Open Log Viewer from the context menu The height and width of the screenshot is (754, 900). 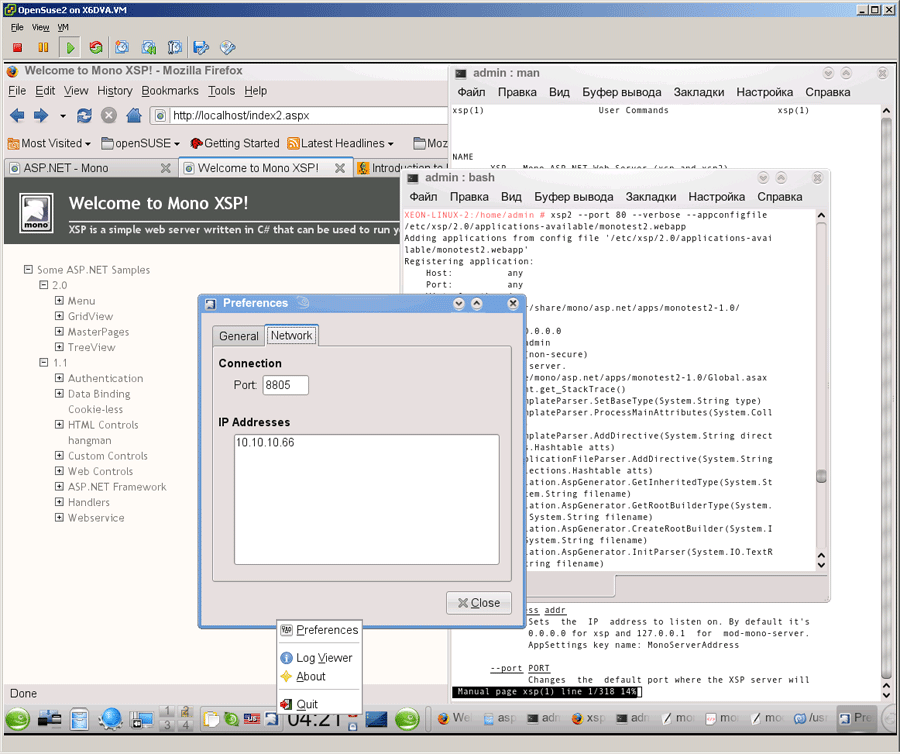click(319, 658)
